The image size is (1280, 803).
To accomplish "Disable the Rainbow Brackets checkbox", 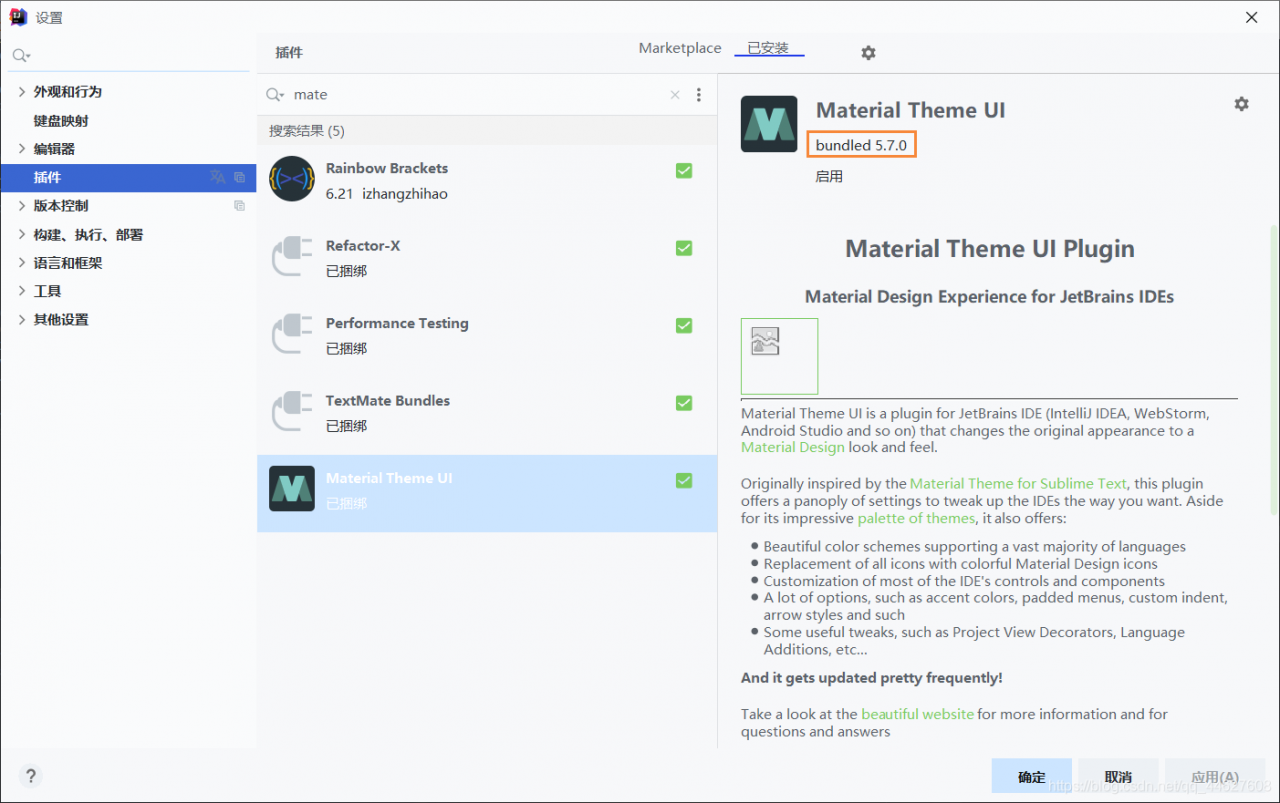I will [x=684, y=171].
